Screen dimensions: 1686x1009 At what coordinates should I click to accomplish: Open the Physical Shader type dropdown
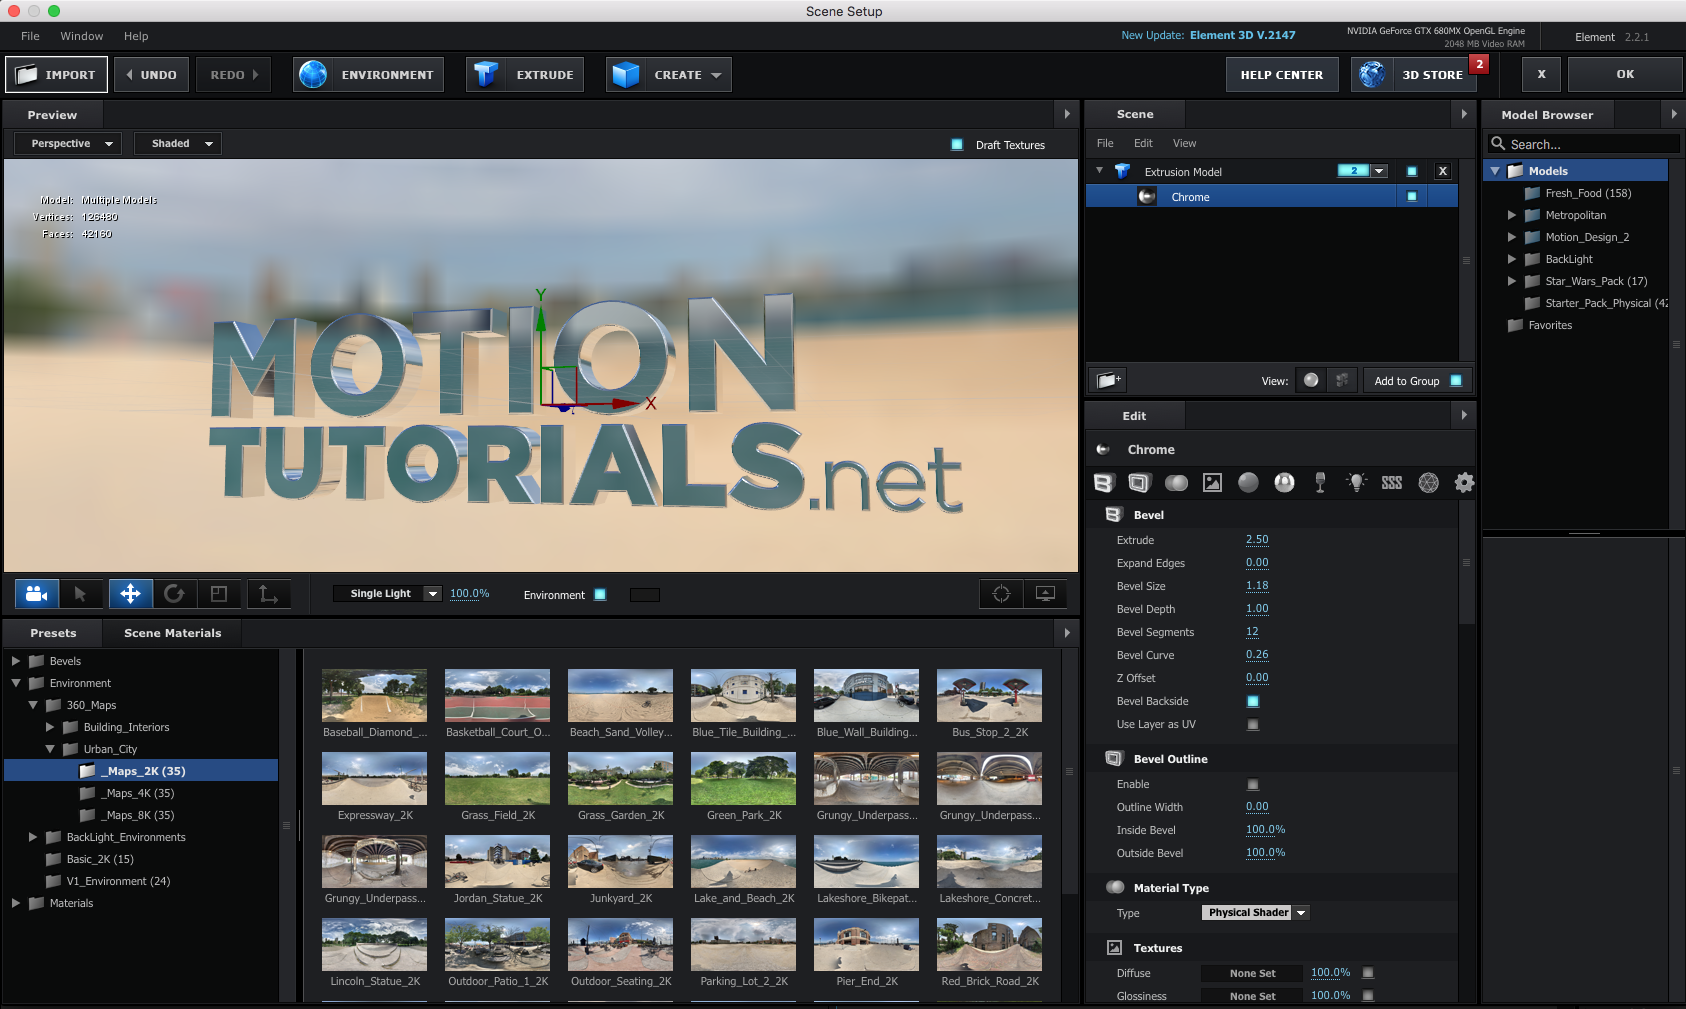click(x=1256, y=912)
